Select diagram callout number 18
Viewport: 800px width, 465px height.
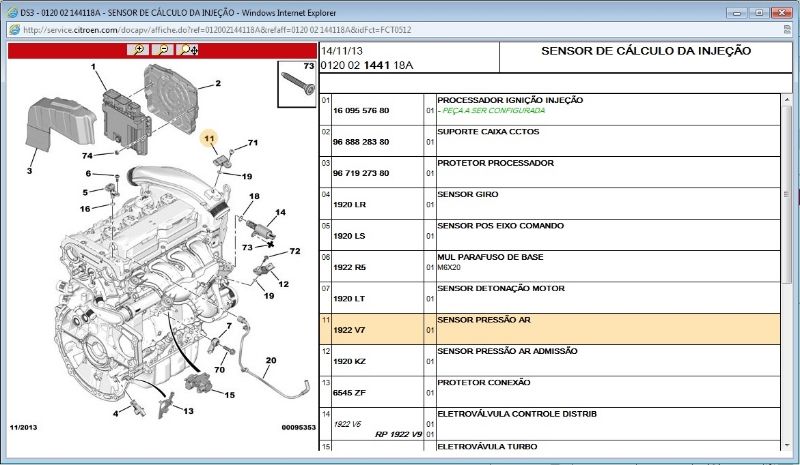254,196
